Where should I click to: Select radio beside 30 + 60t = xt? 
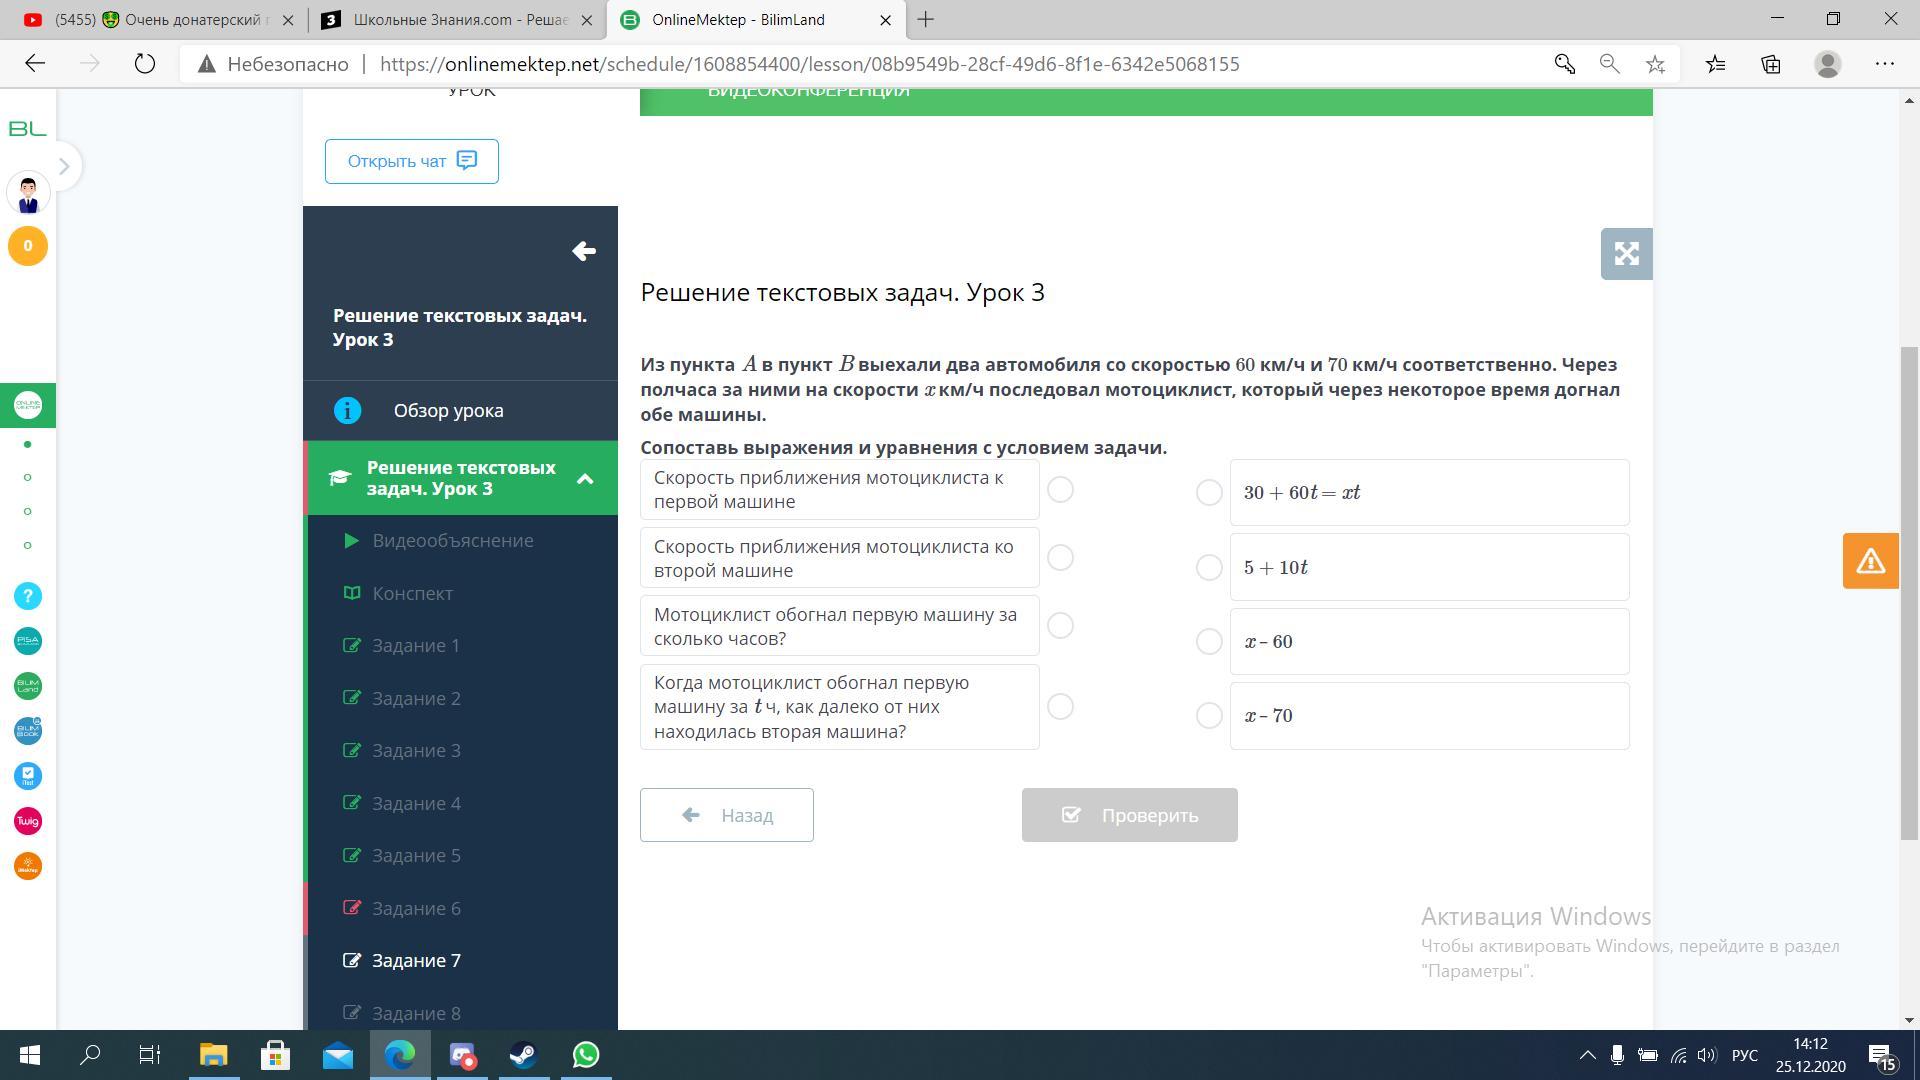point(1209,493)
